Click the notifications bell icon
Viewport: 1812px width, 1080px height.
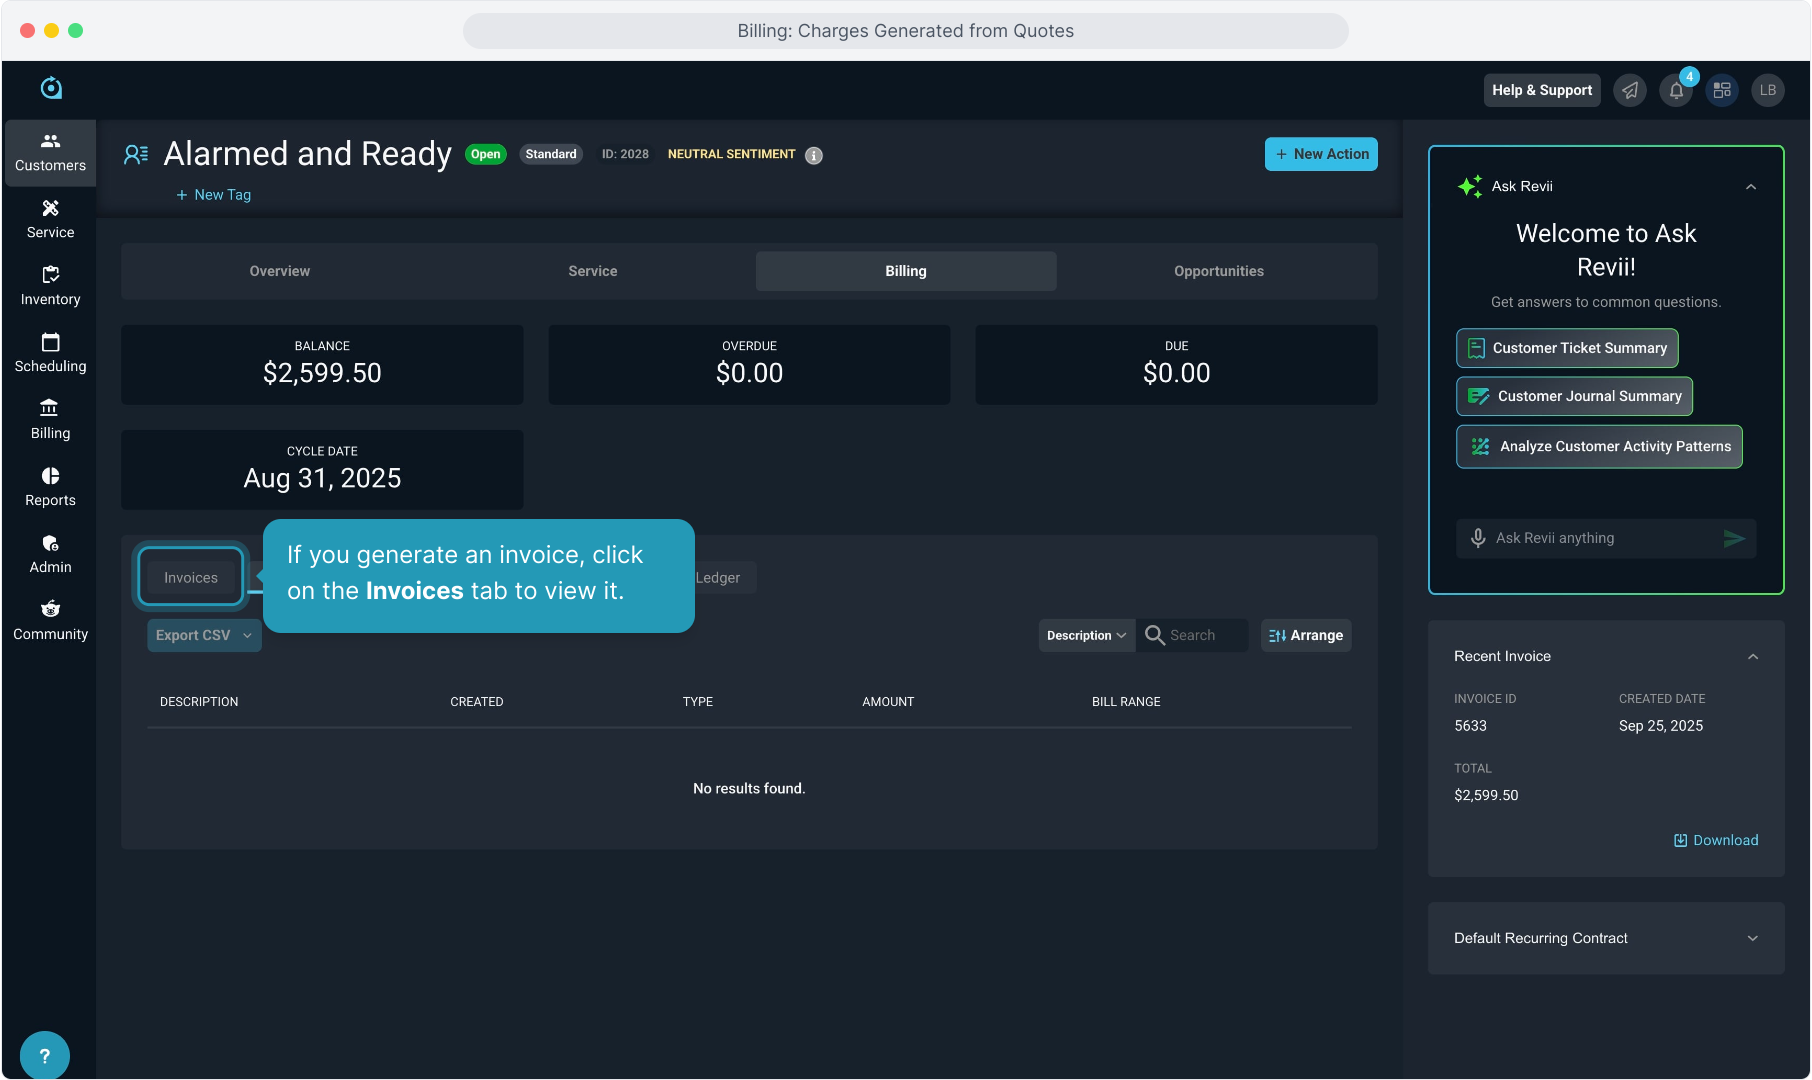click(x=1676, y=90)
